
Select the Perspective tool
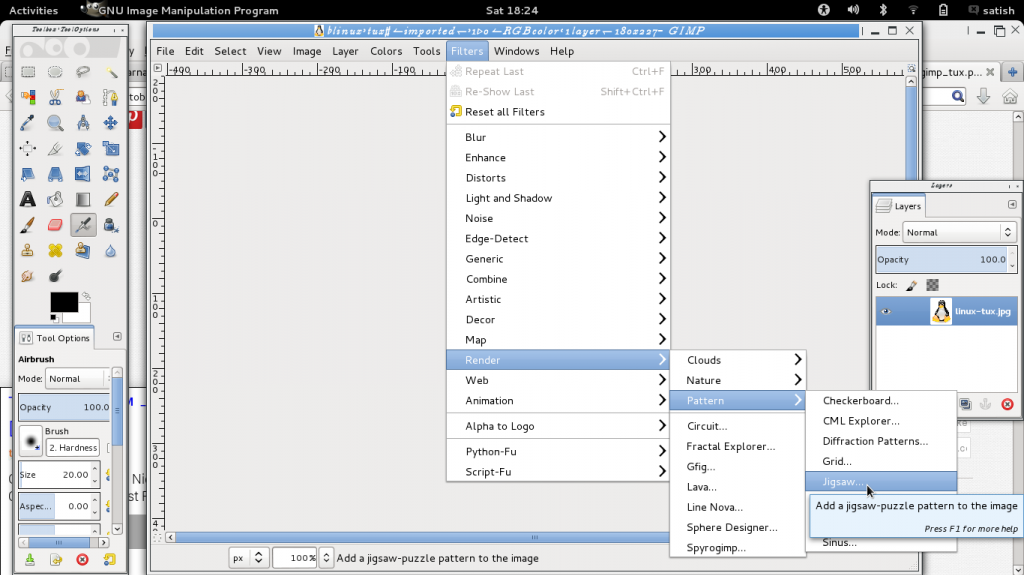pos(55,174)
